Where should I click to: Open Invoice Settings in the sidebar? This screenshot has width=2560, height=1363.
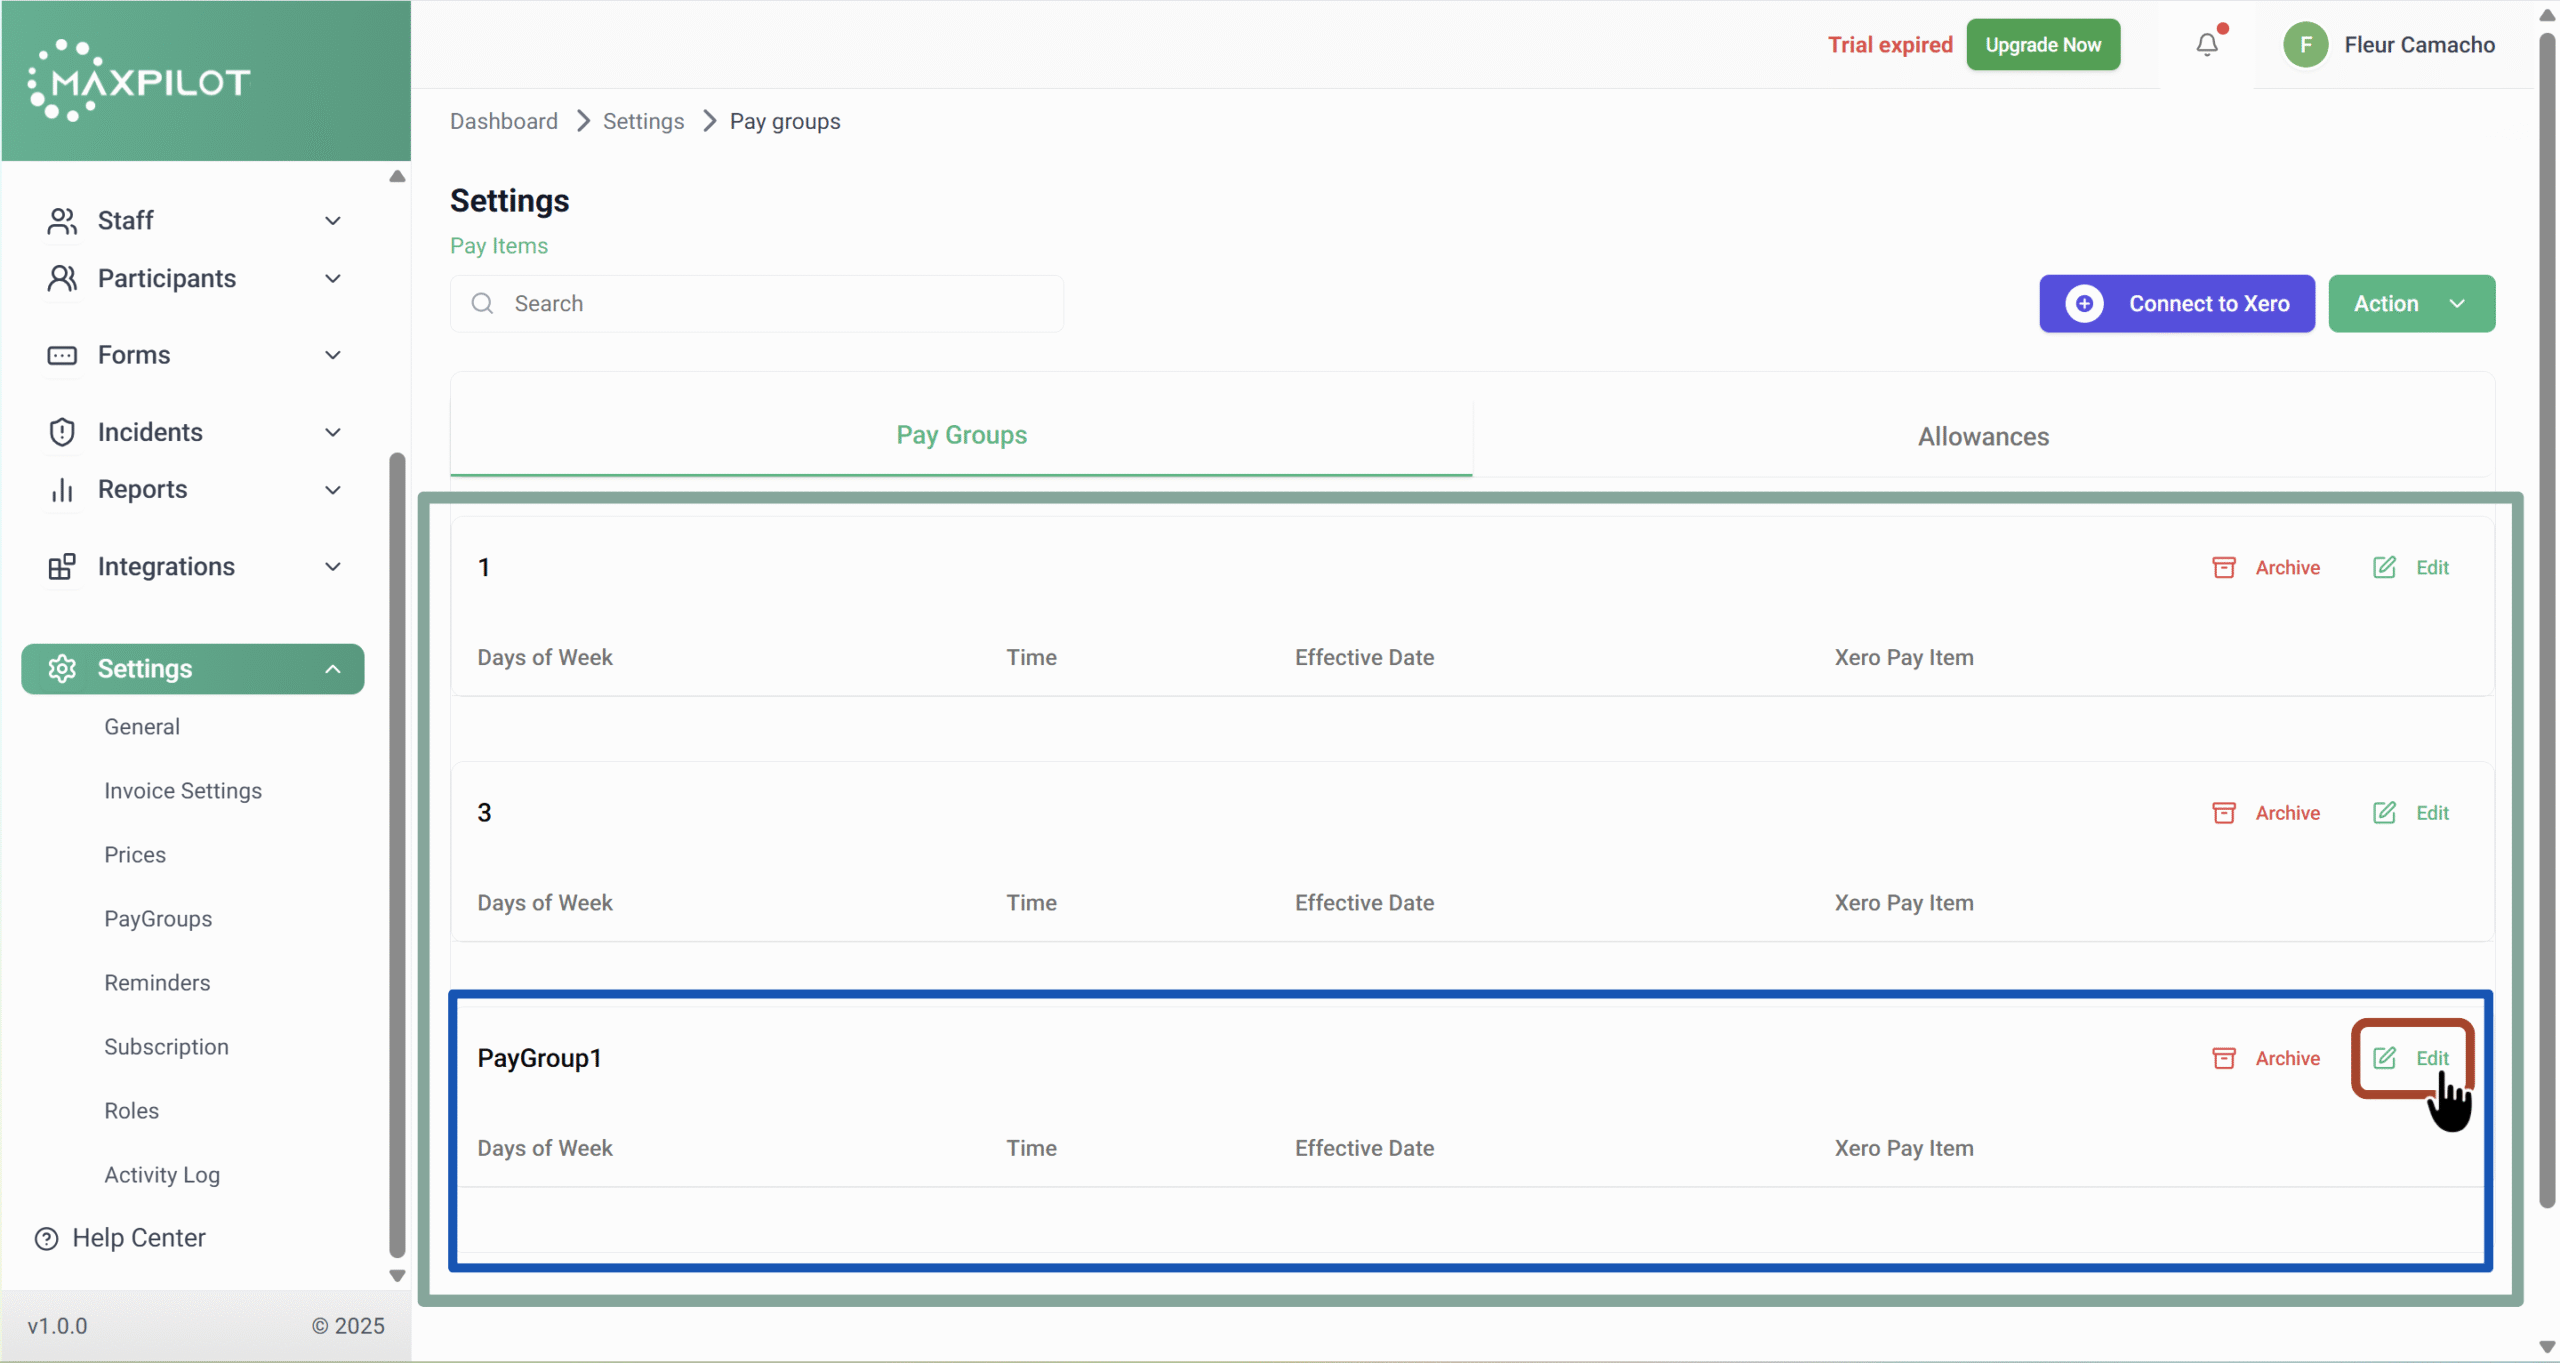click(183, 791)
